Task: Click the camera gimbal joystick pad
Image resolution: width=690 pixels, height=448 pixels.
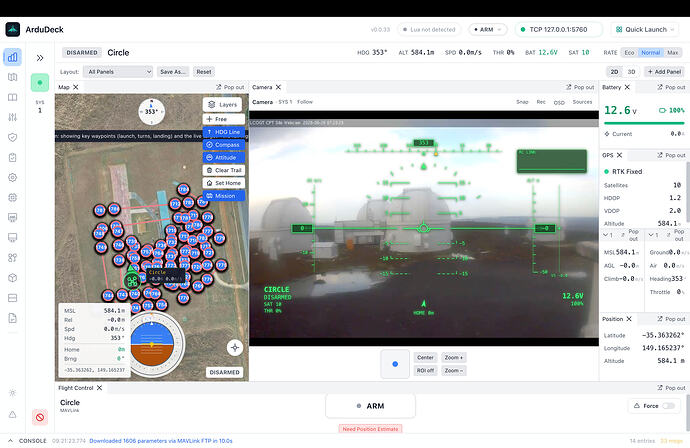Action: pos(395,364)
